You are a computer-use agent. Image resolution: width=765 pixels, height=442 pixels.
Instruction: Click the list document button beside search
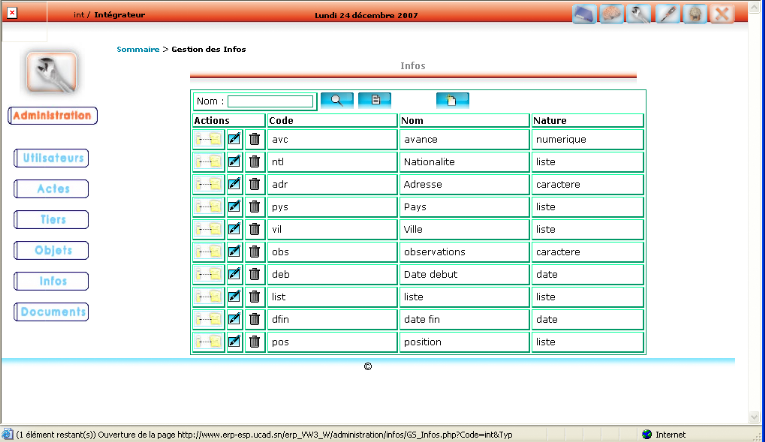[x=375, y=100]
